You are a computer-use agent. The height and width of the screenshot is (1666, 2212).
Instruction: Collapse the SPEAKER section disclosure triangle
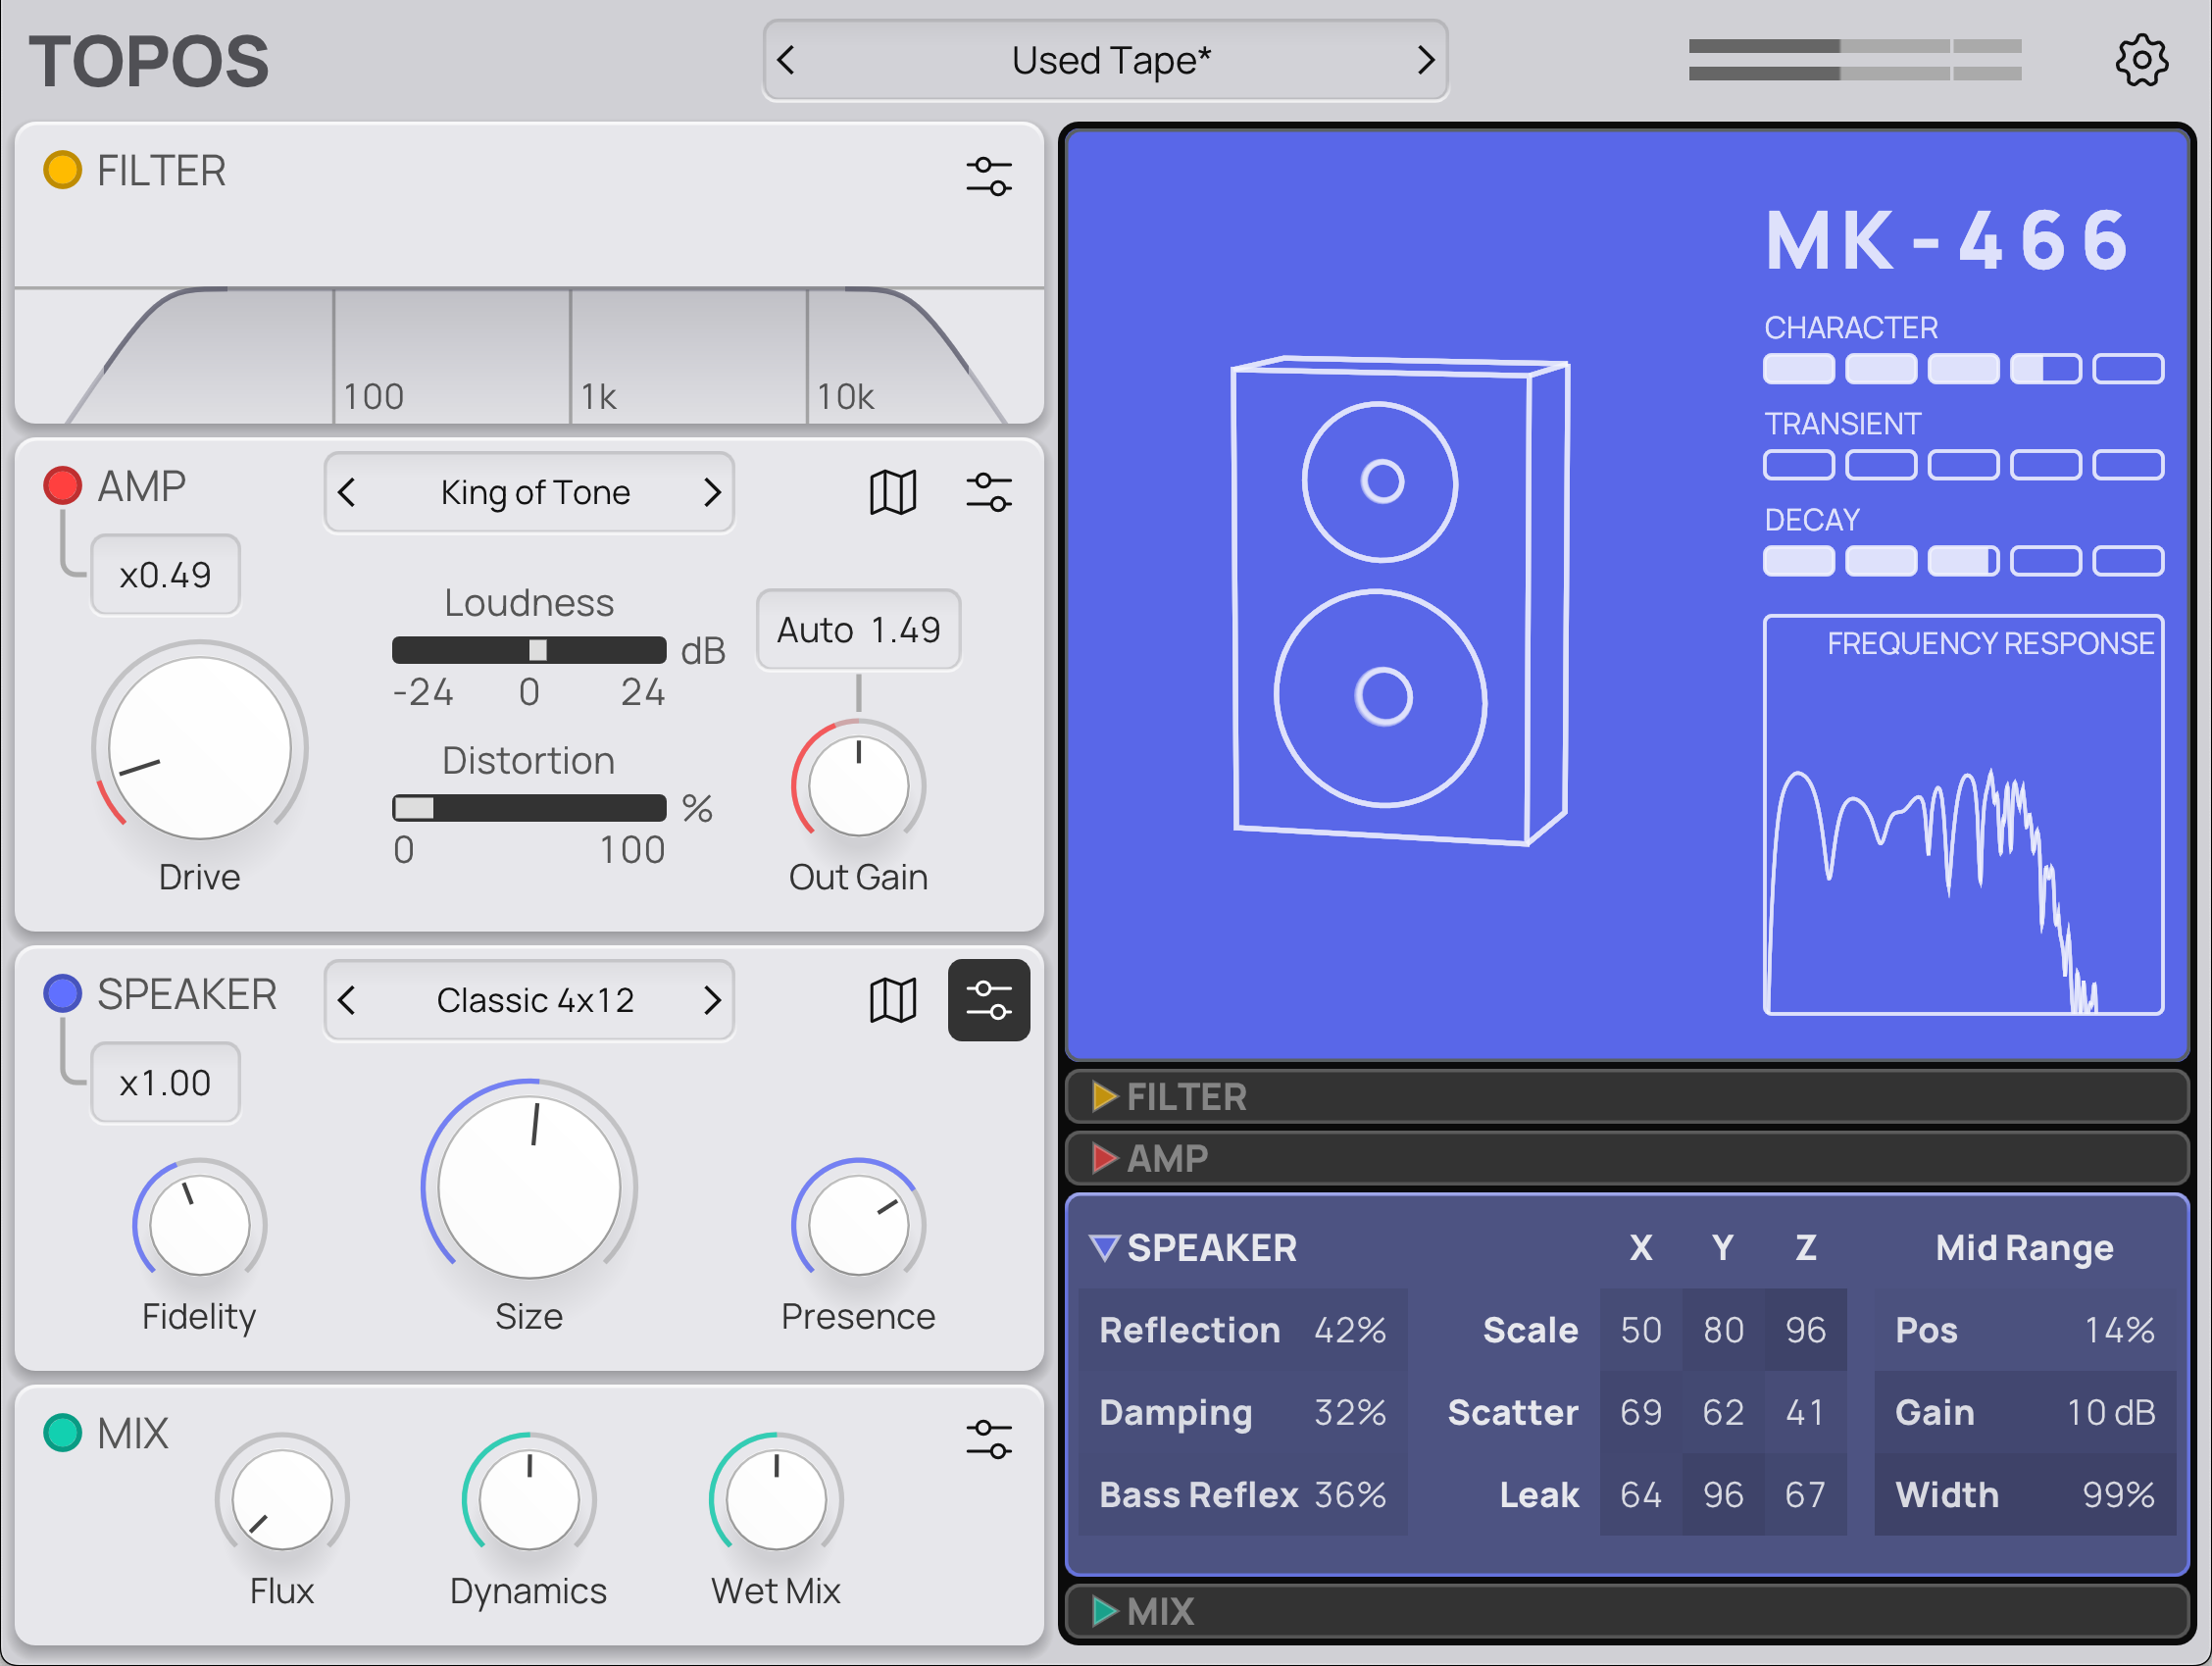[x=1104, y=1247]
